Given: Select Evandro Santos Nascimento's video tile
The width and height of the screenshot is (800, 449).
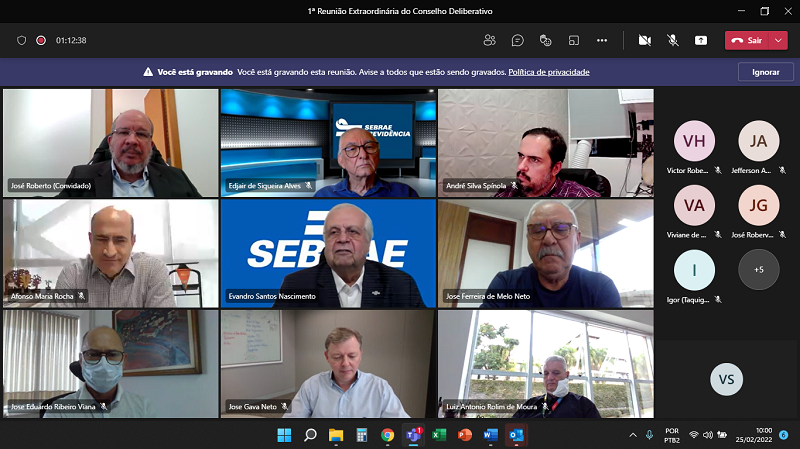Looking at the screenshot, I should click(x=328, y=253).
